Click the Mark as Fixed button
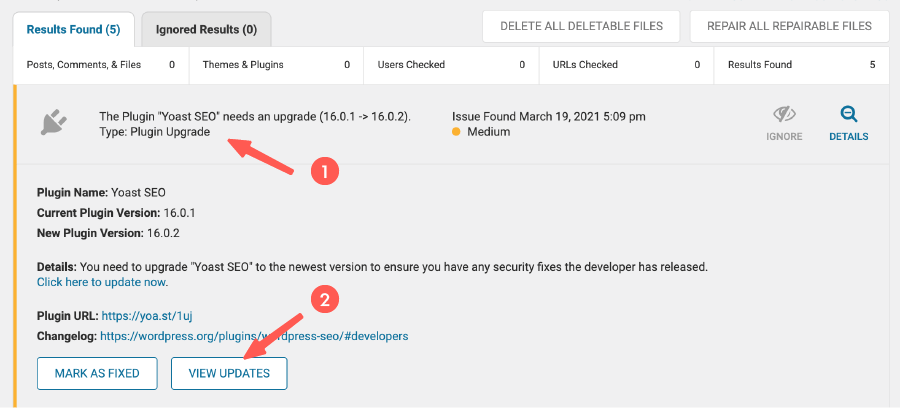This screenshot has width=900, height=408. 97,373
